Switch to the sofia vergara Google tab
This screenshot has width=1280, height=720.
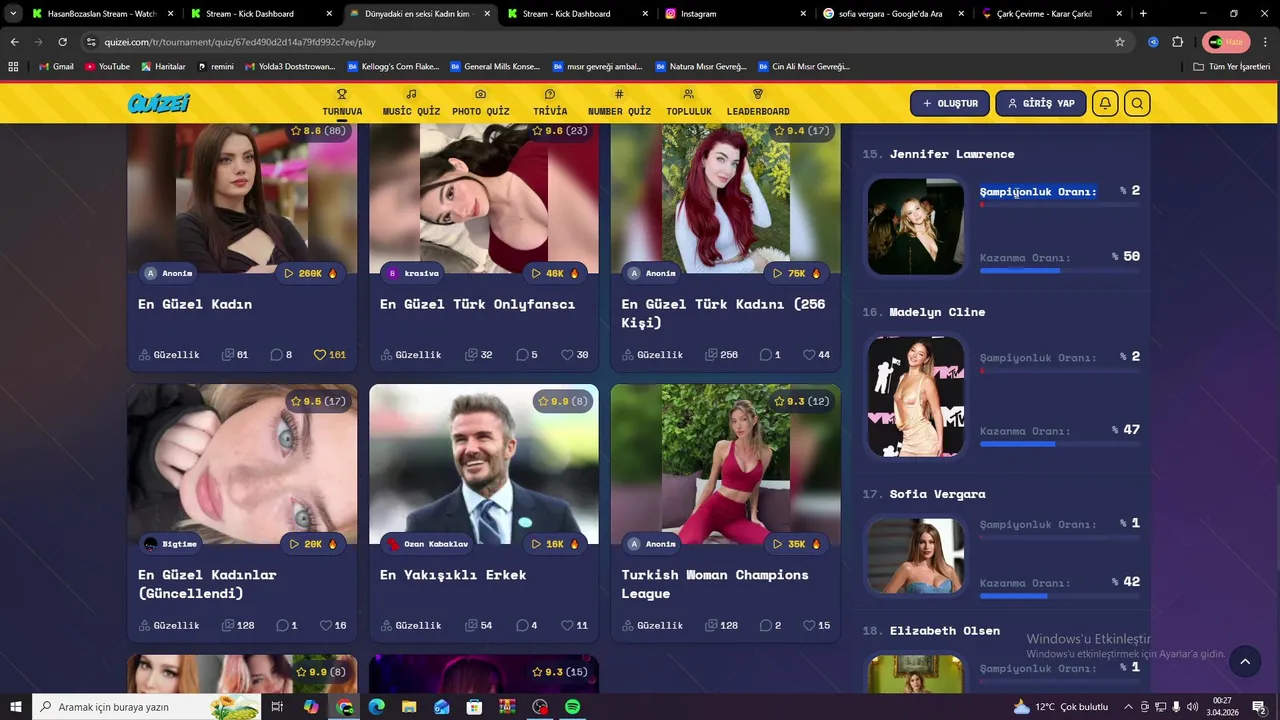[895, 14]
